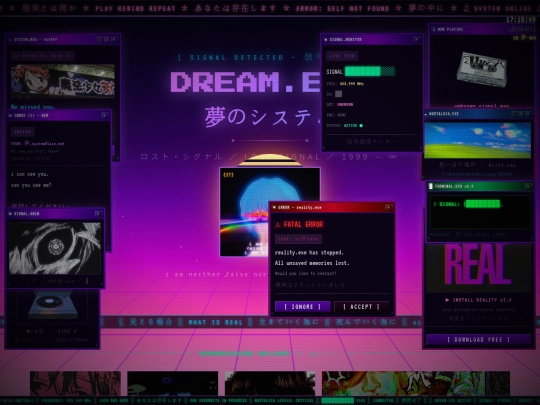Maximize the SYSTEM.MSG window
The width and height of the screenshot is (540, 405).
(x=107, y=39)
